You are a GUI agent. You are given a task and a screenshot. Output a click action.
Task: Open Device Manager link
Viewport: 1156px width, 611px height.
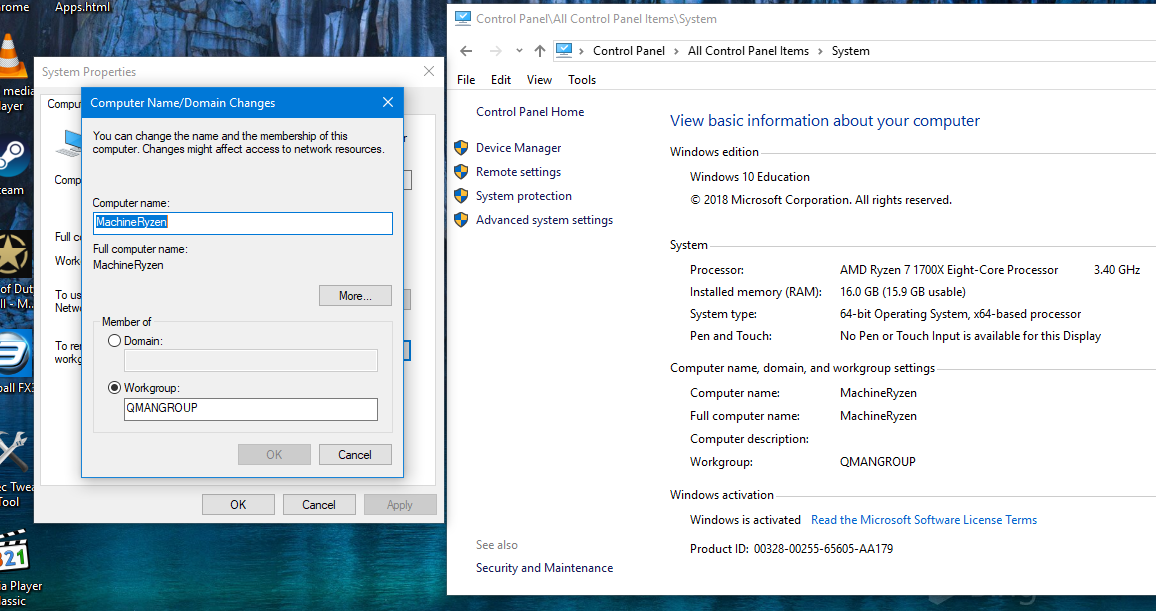click(518, 148)
